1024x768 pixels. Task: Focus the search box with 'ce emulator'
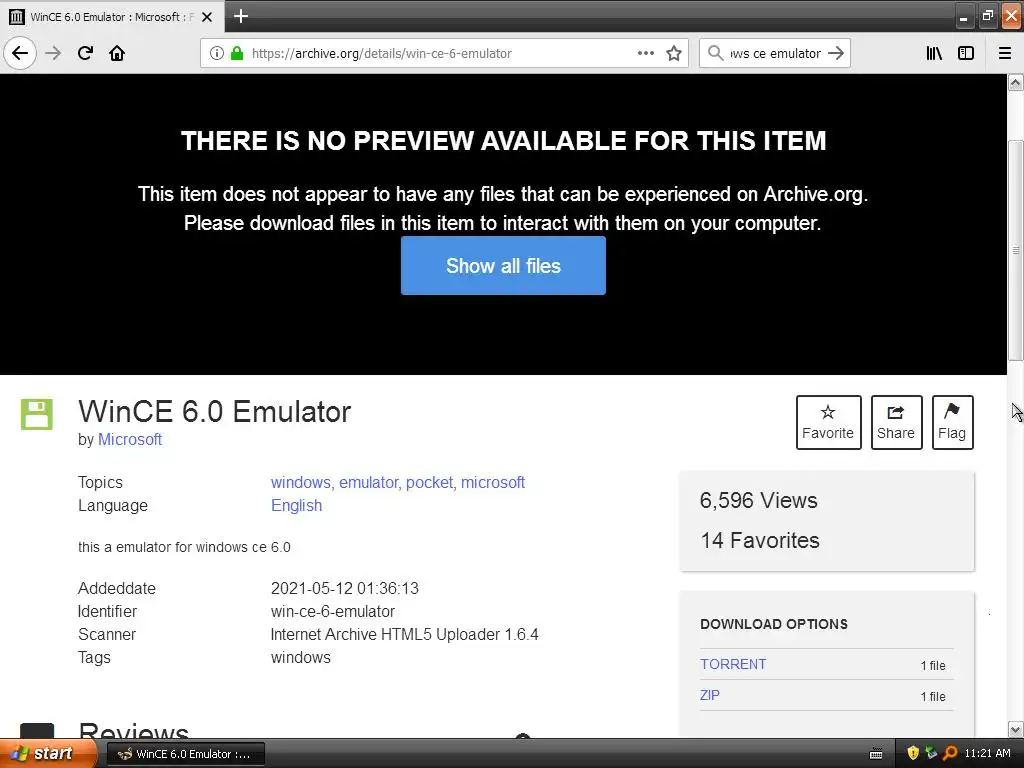pos(775,54)
